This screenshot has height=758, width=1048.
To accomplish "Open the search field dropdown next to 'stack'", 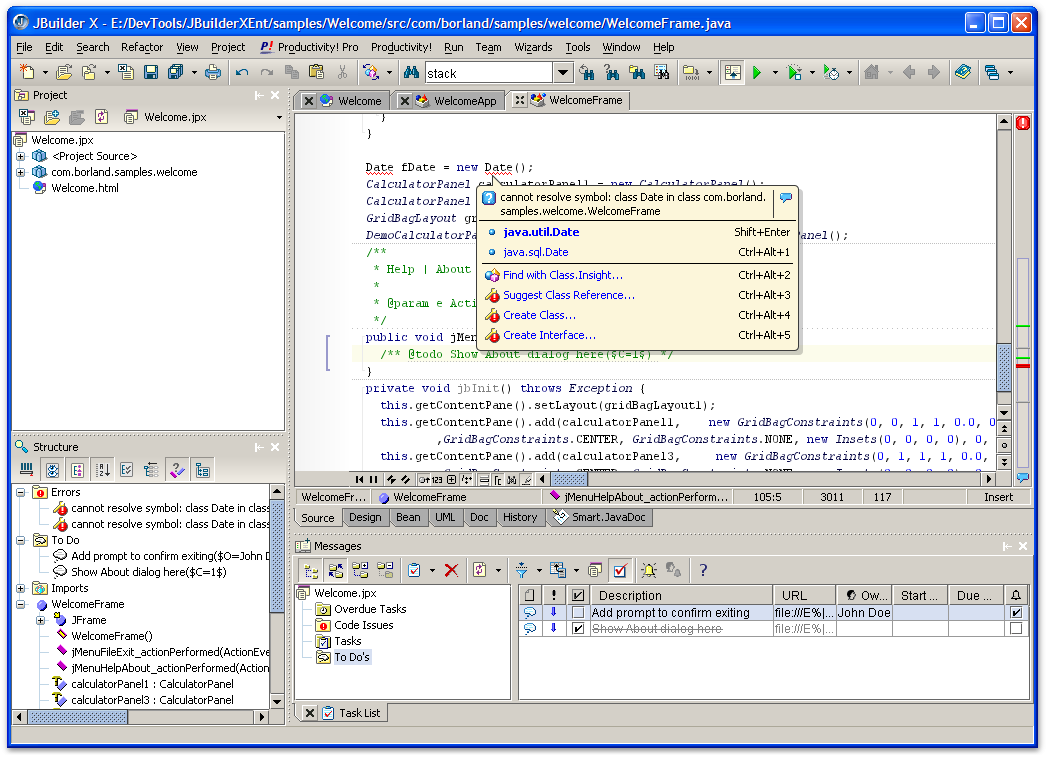I will coord(563,73).
